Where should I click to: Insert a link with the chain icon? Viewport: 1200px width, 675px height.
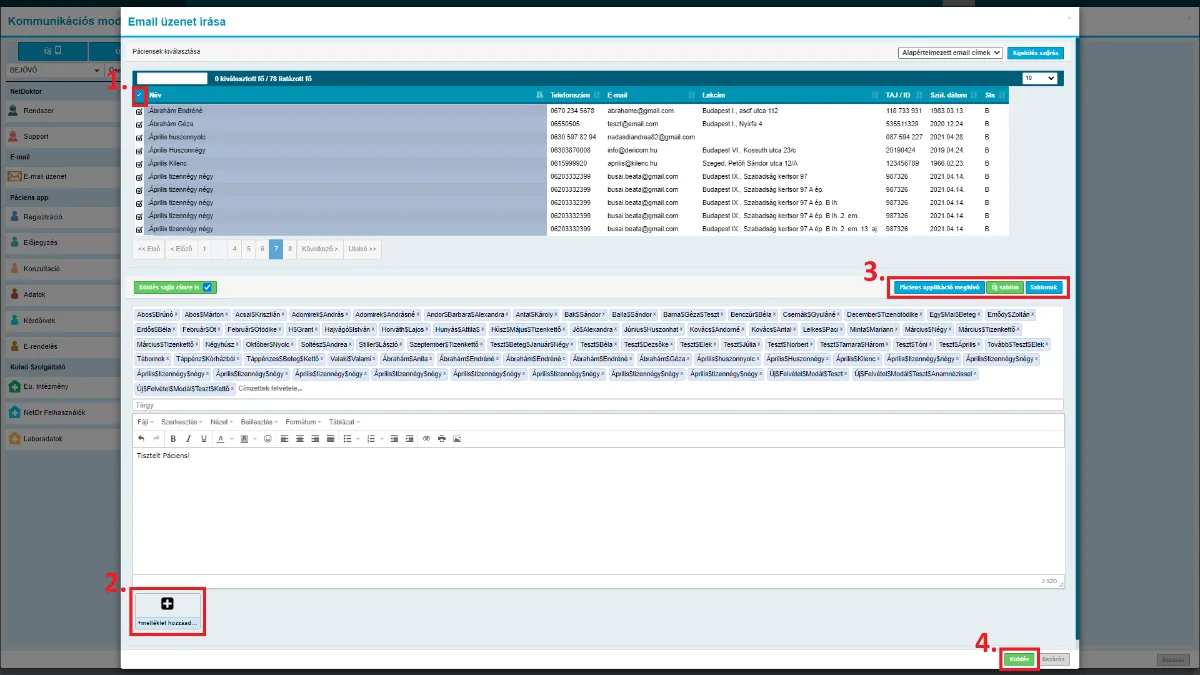coord(426,438)
